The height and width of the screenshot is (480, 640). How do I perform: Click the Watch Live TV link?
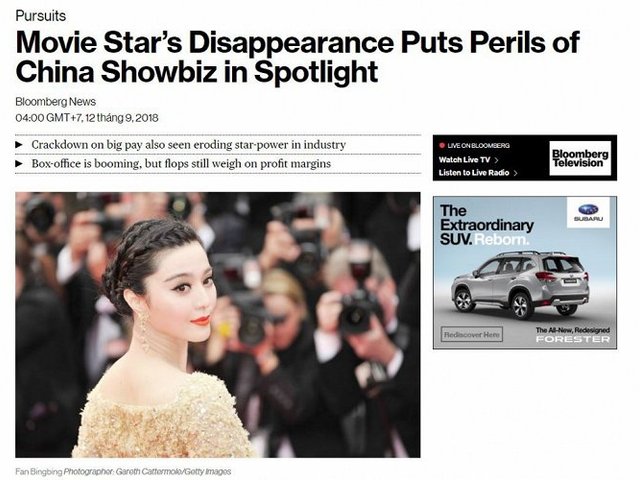click(464, 160)
